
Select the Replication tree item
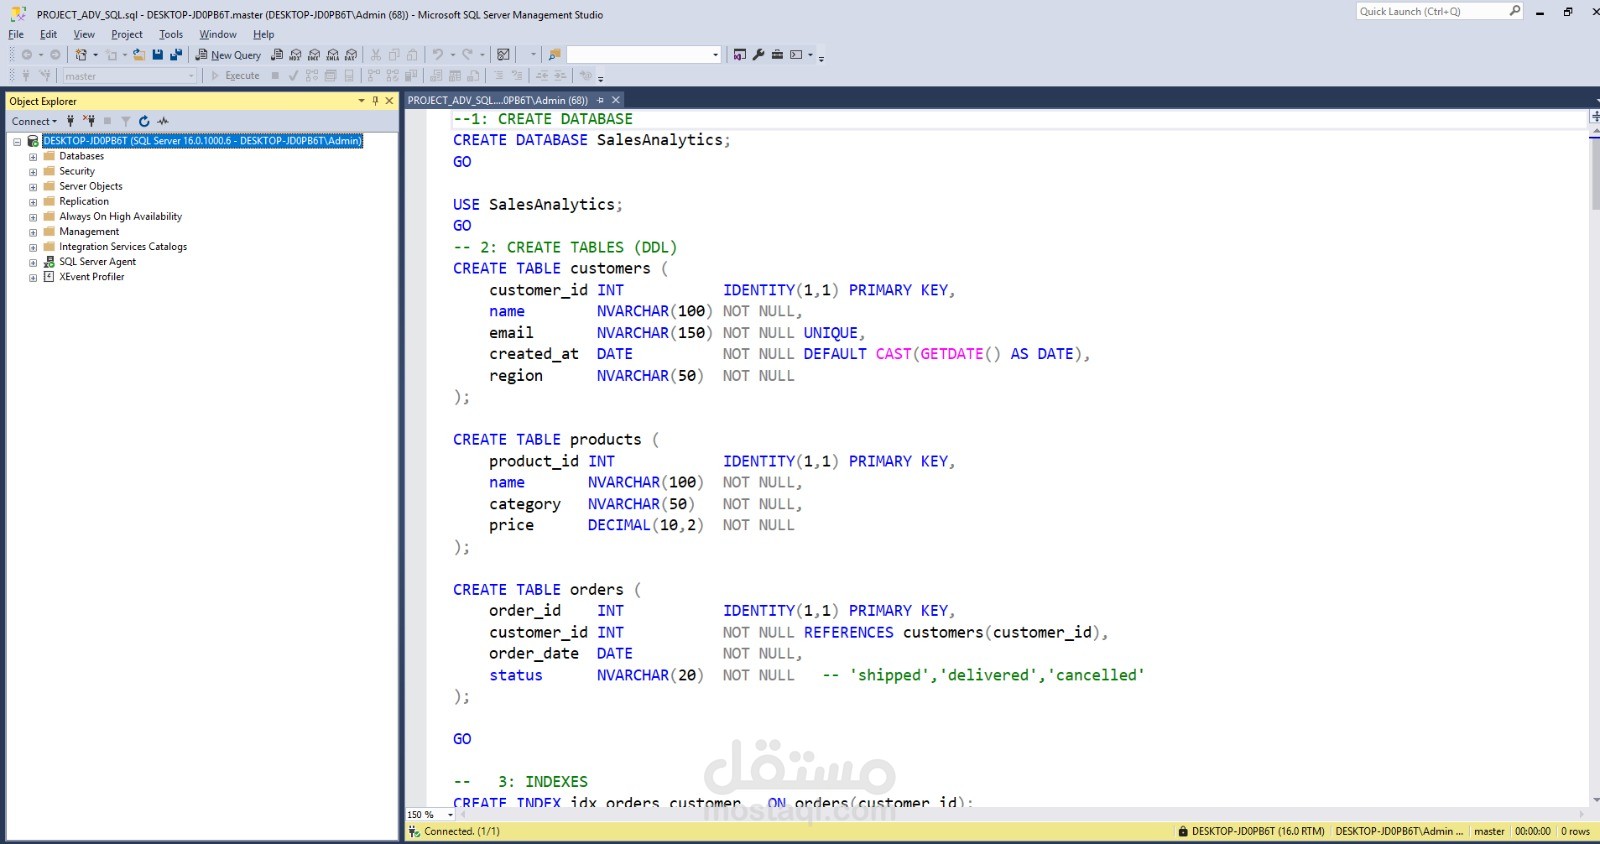(84, 201)
